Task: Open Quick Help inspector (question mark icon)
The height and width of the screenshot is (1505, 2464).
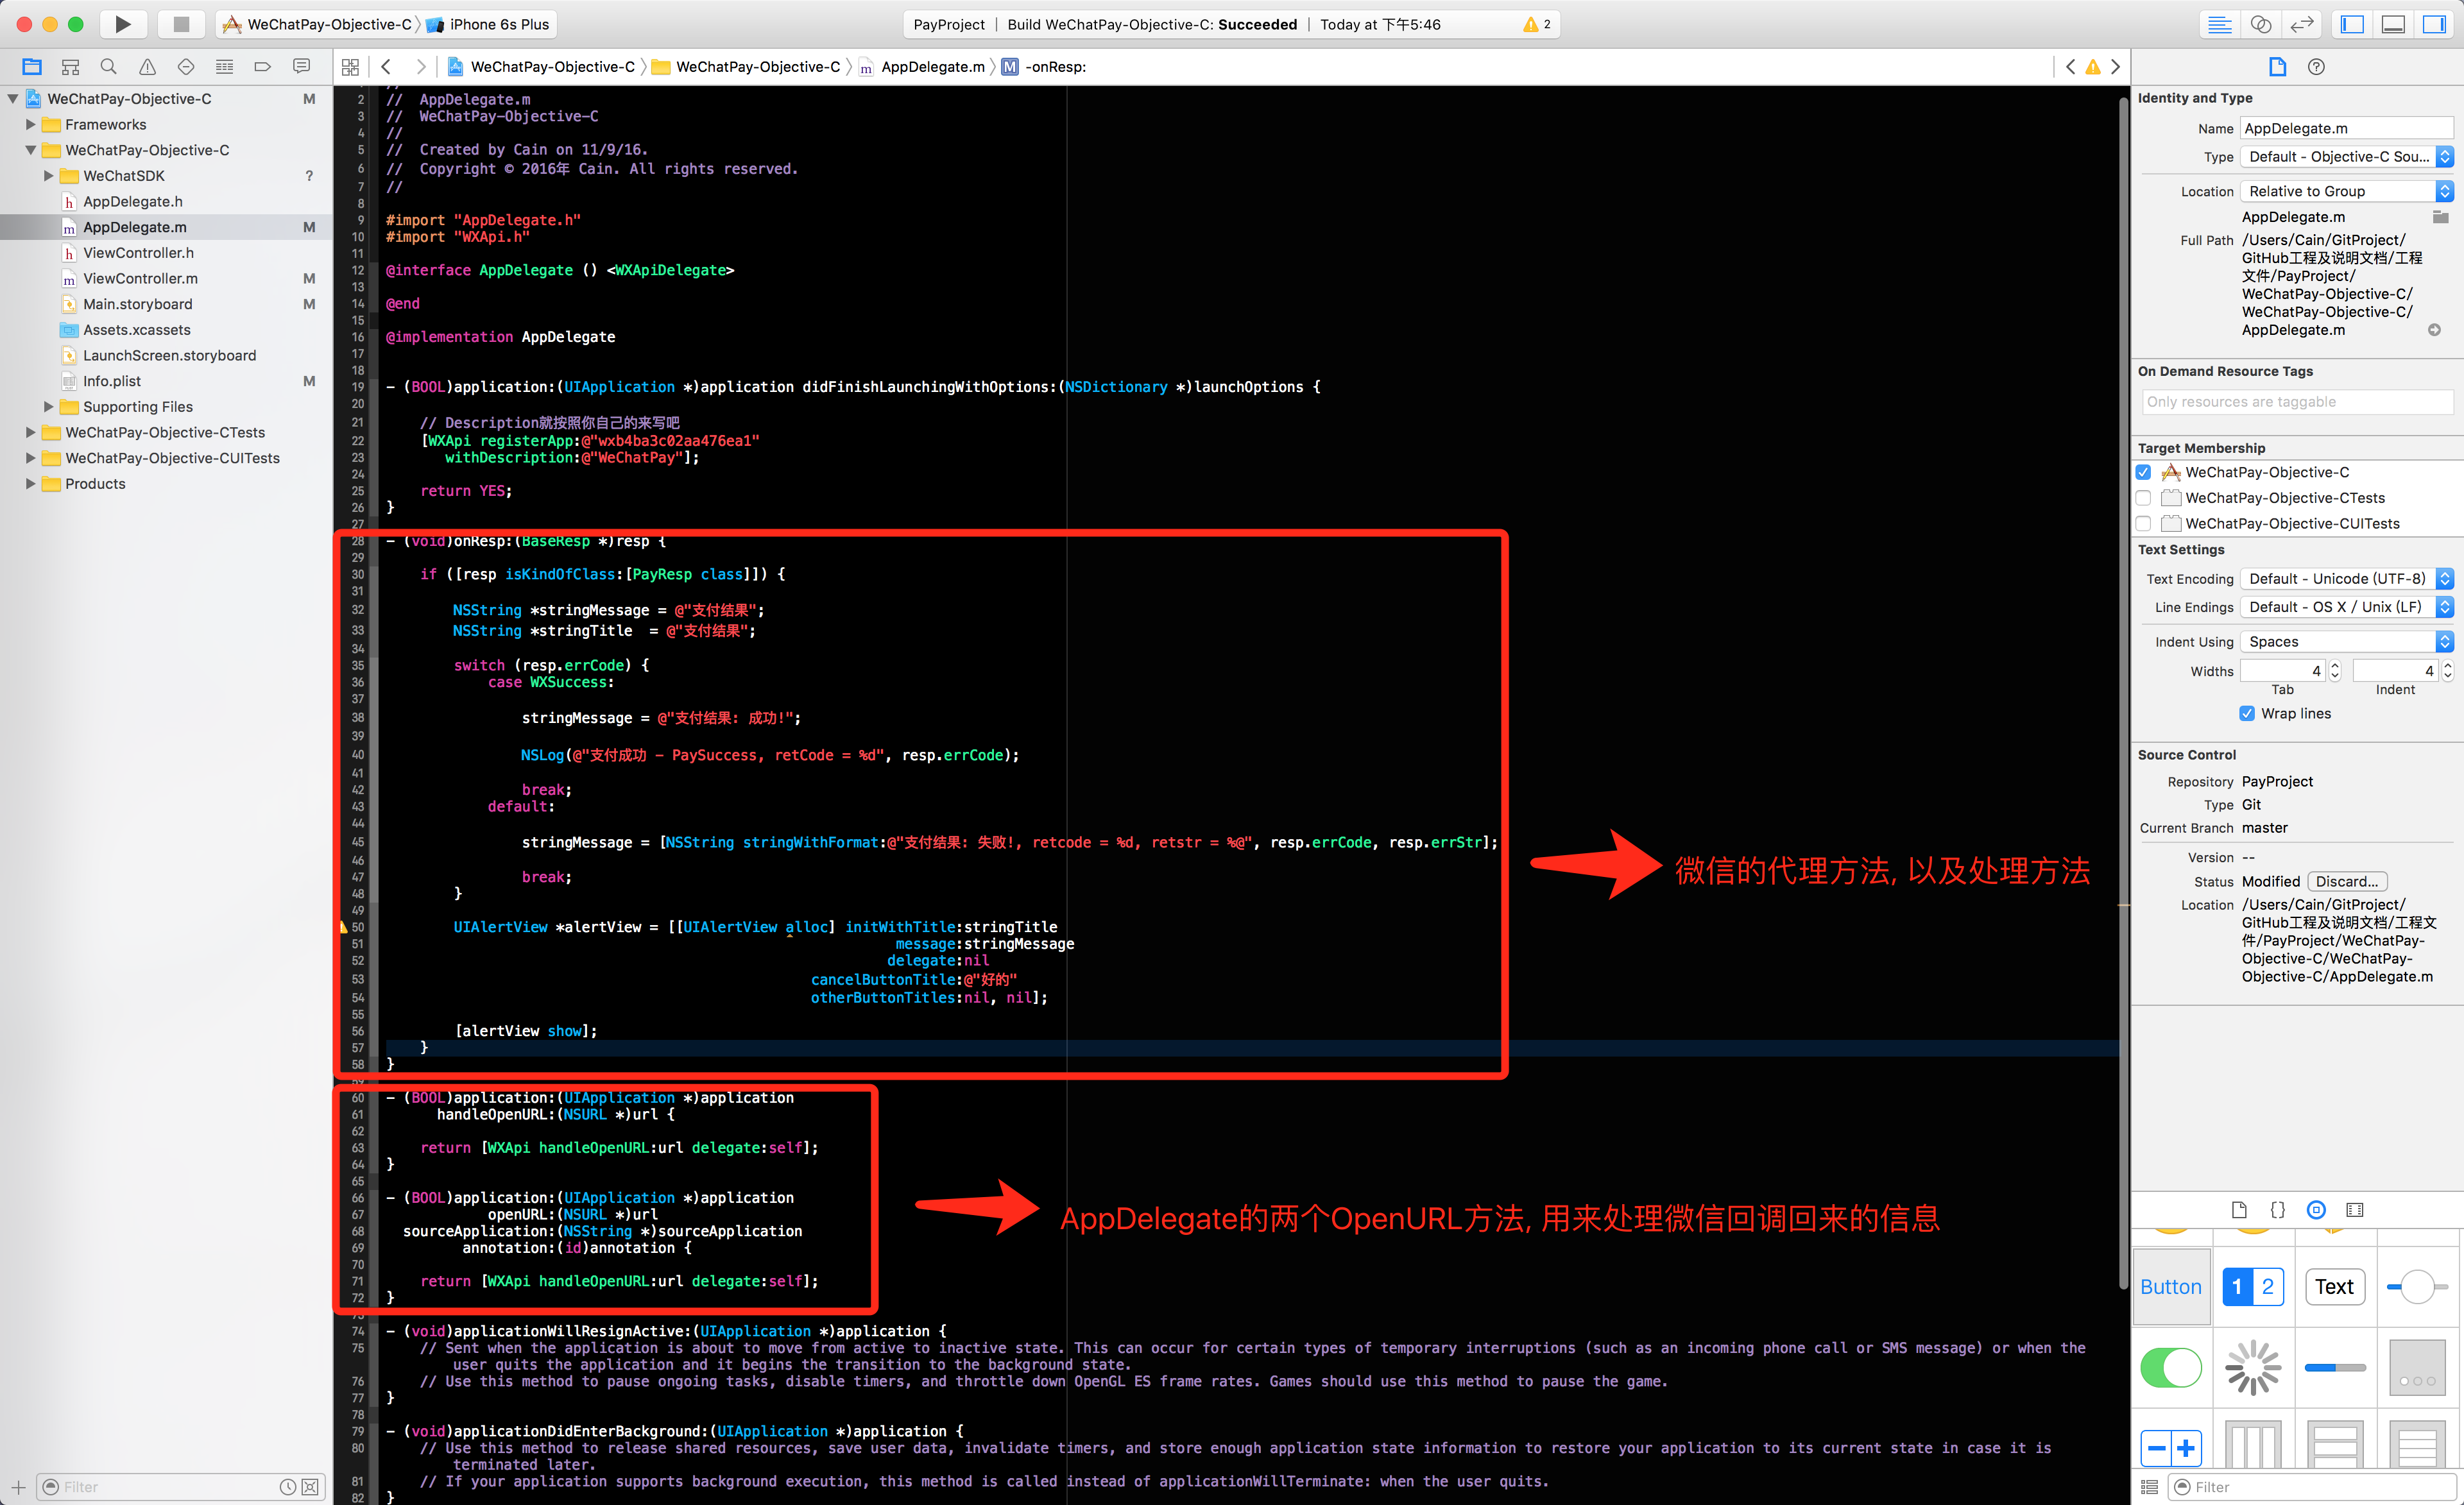Action: point(2316,67)
